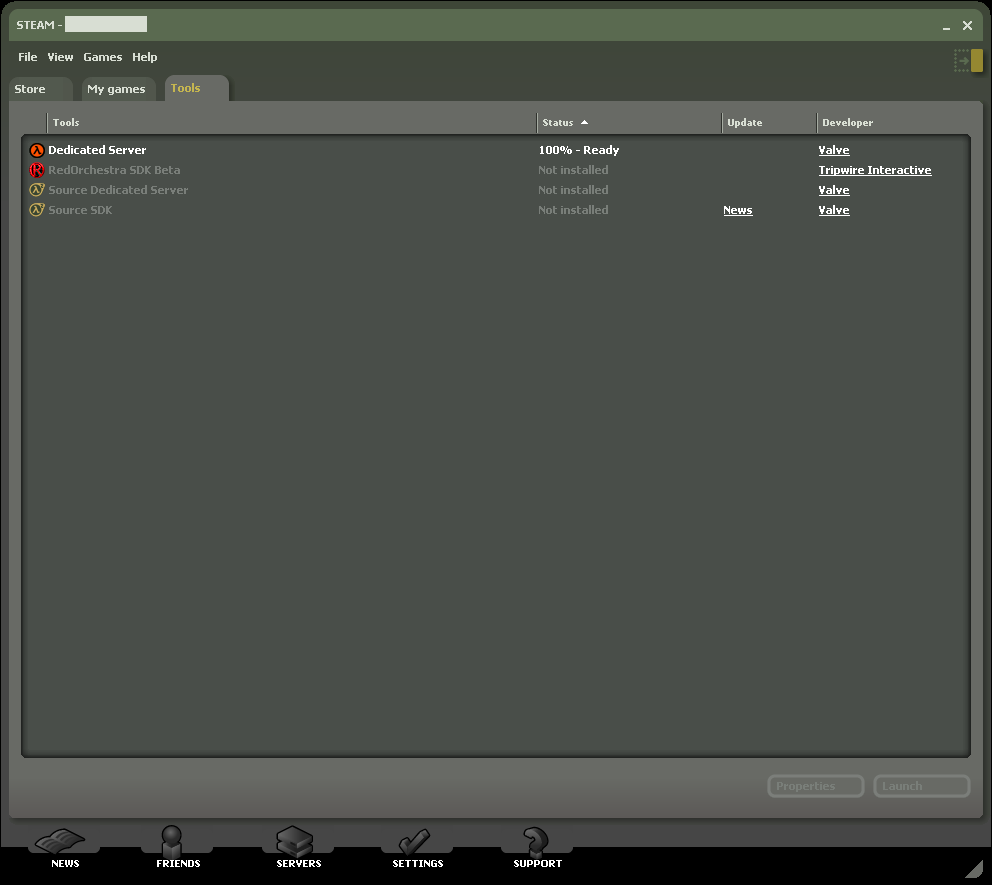The image size is (992, 885).
Task: Open the Games menu
Action: 102,57
